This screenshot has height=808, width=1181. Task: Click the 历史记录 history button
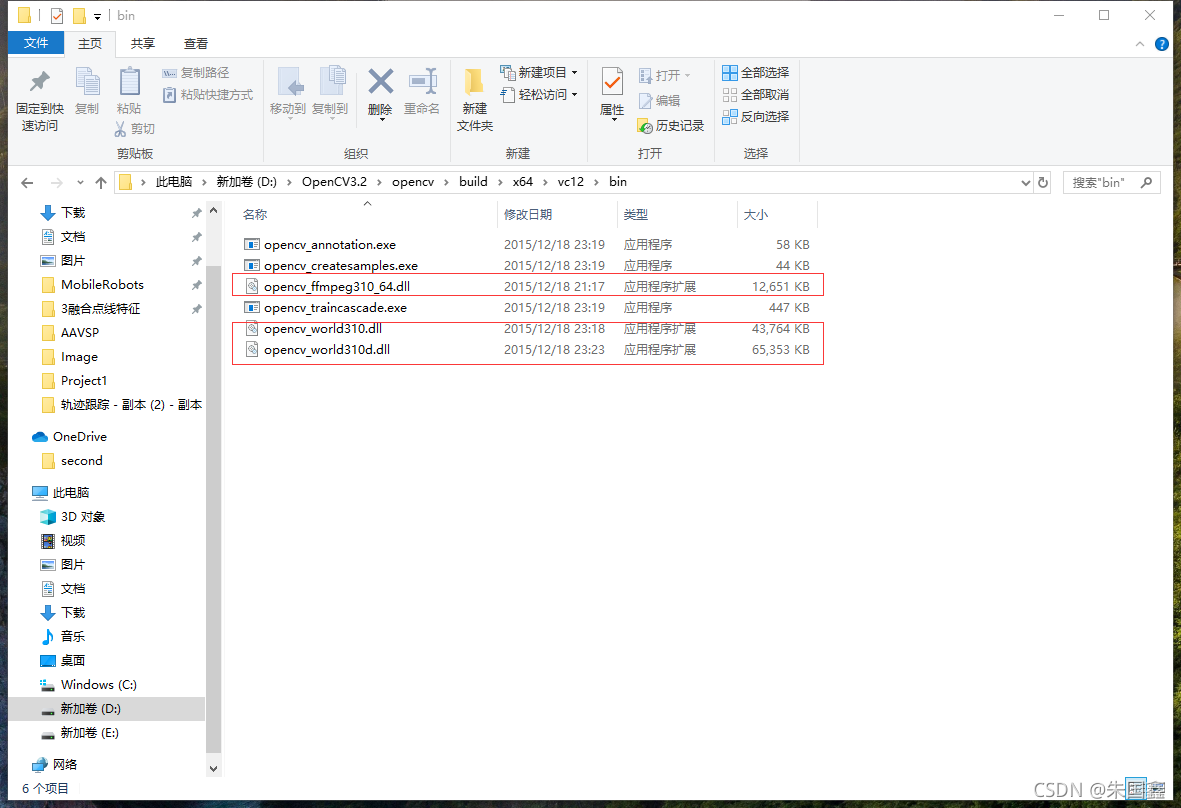pos(670,125)
